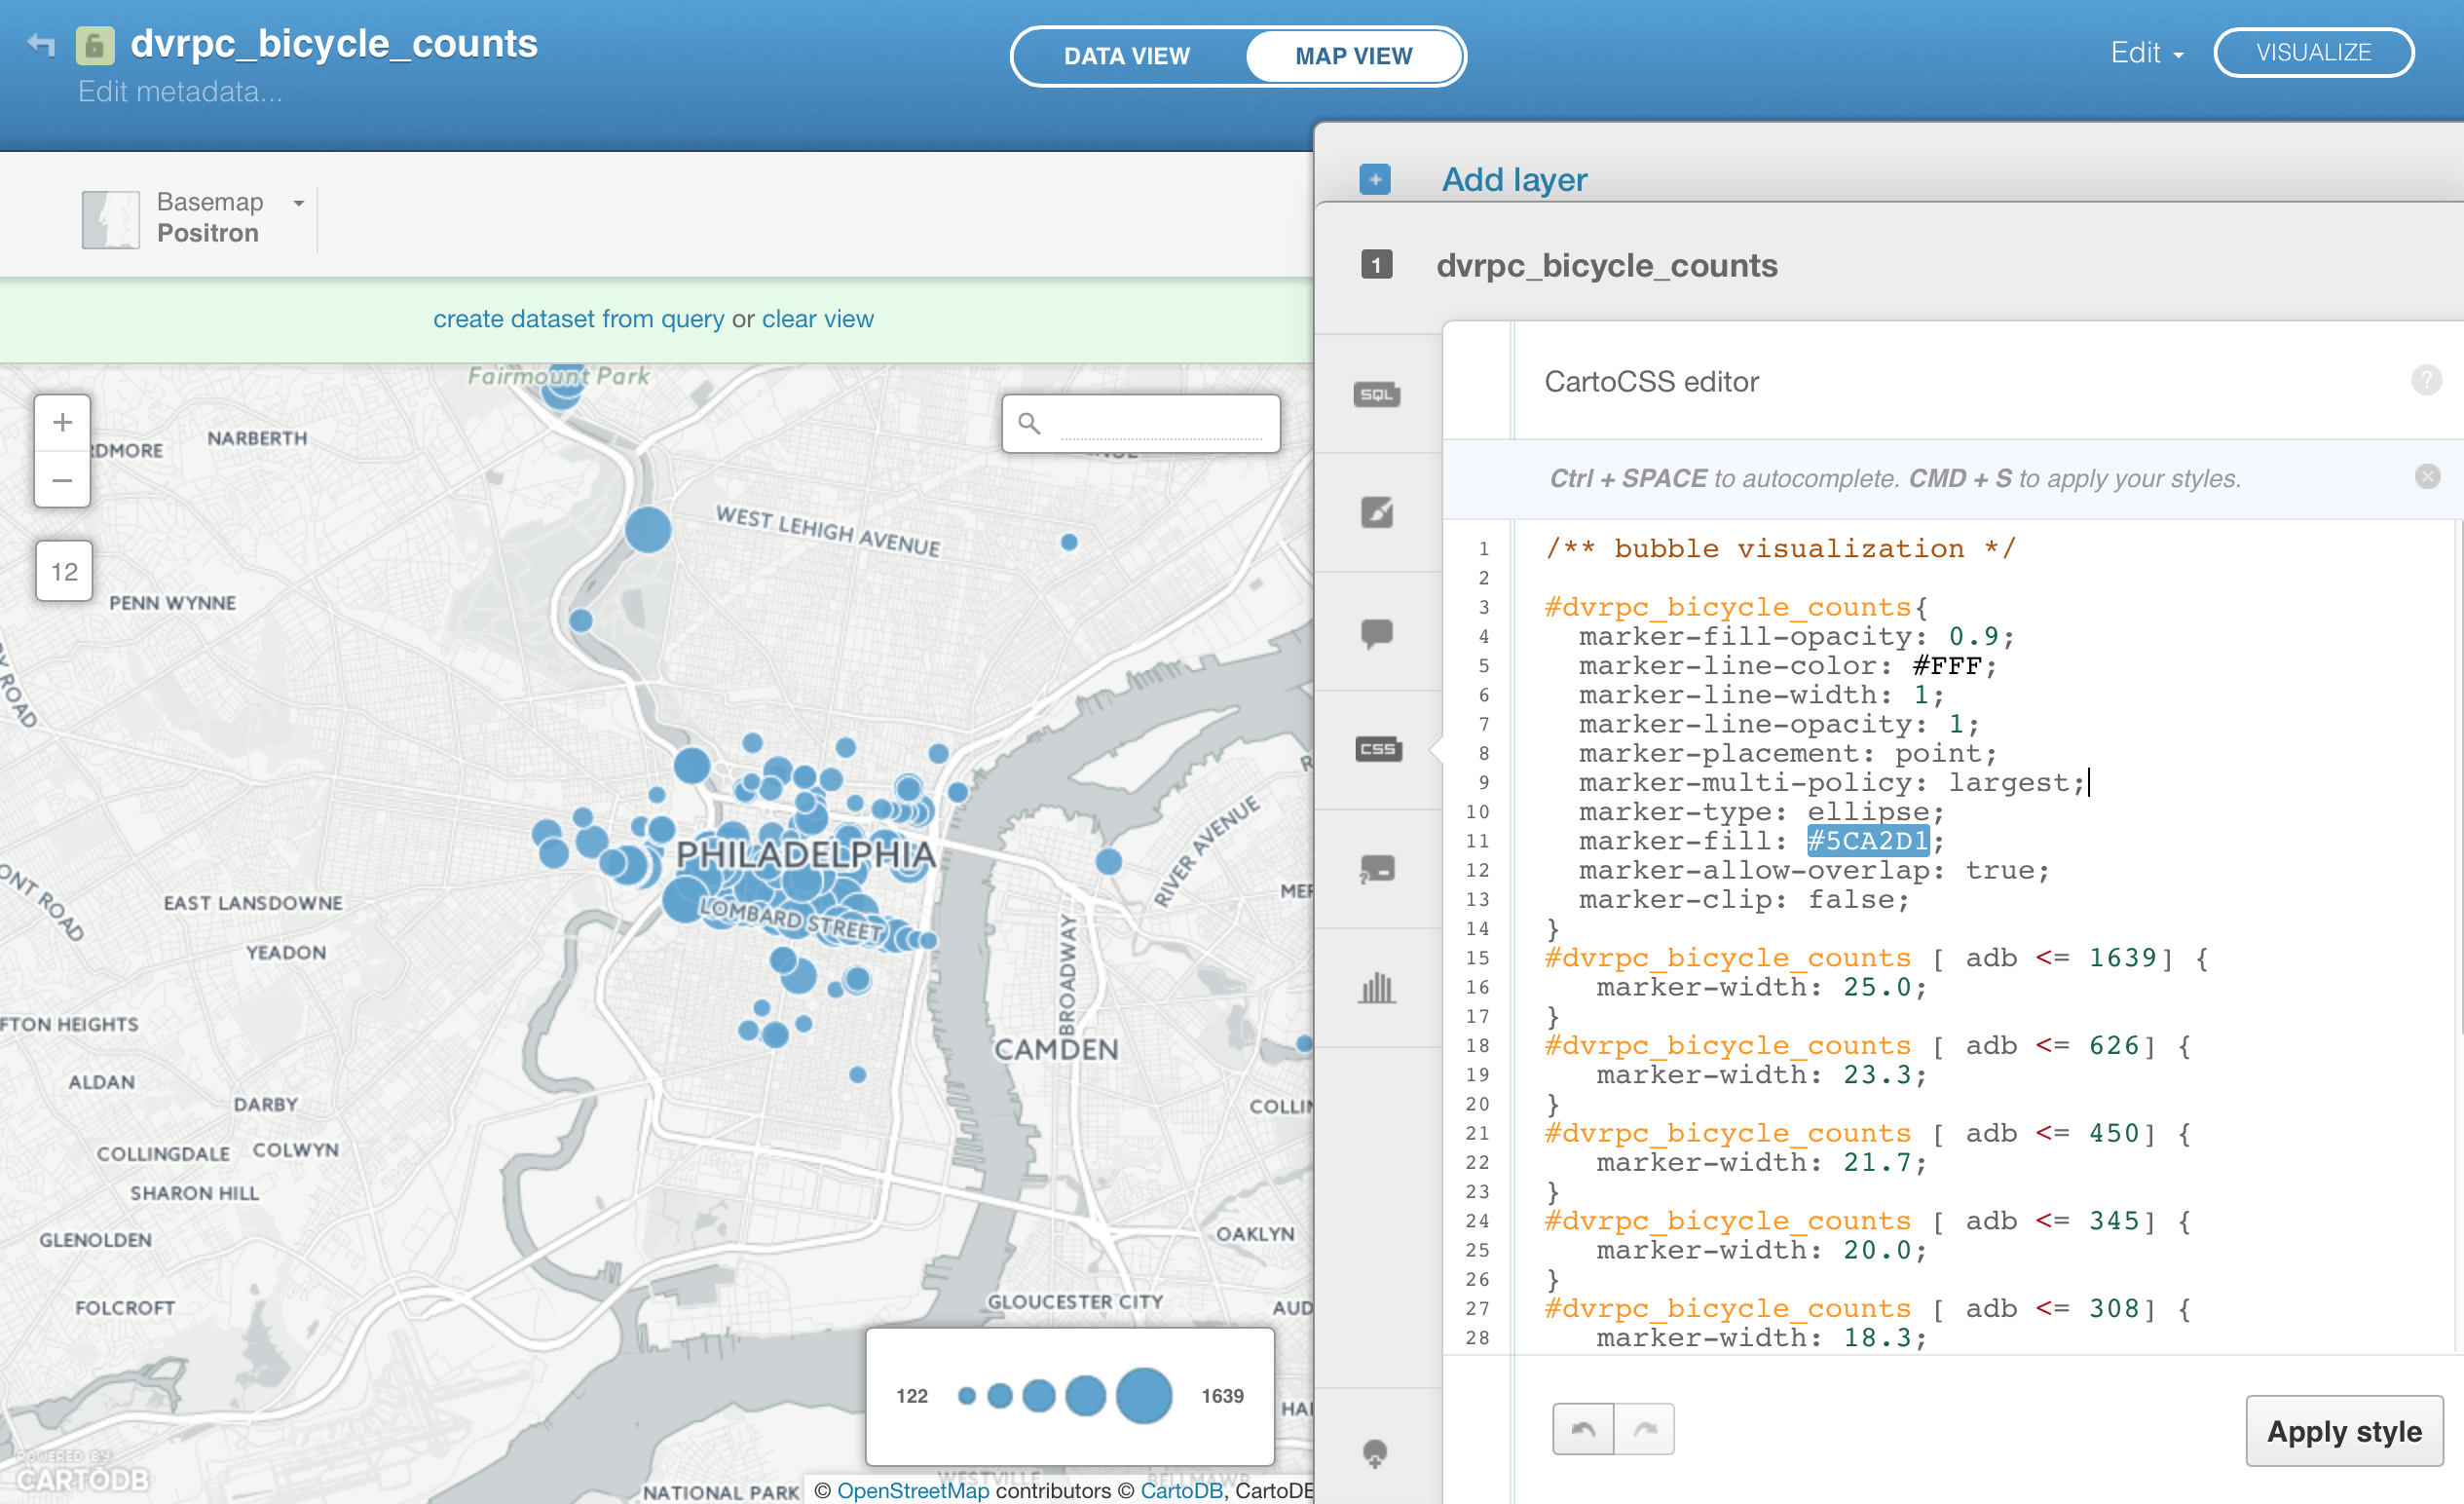Click the back arrow beside dataset name
The width and height of the screenshot is (2464, 1504).
click(x=41, y=44)
